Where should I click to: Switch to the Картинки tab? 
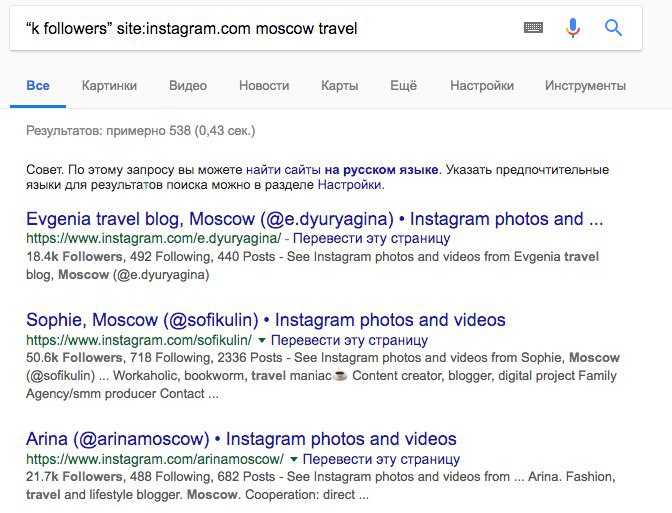tap(110, 86)
